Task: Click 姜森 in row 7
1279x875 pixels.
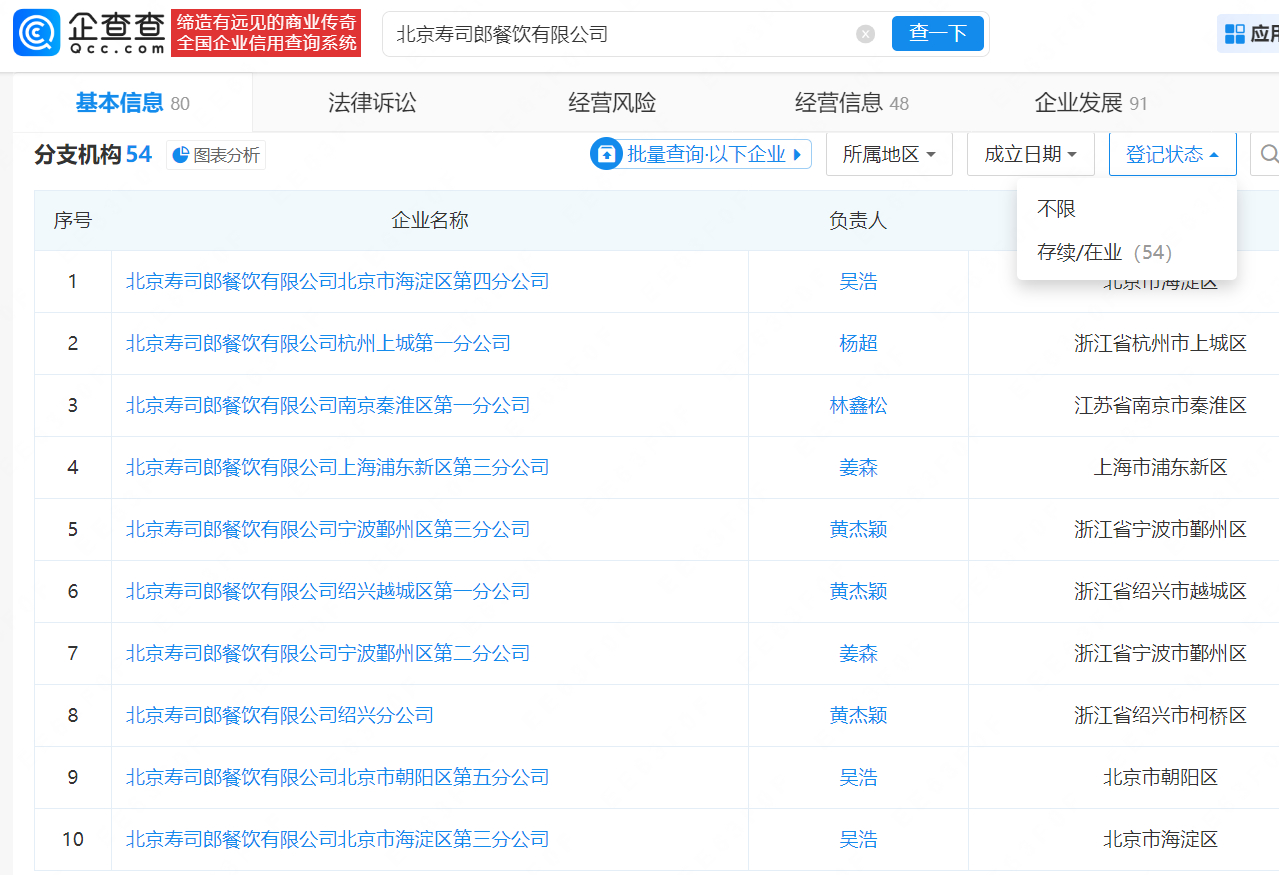Action: tap(858, 653)
